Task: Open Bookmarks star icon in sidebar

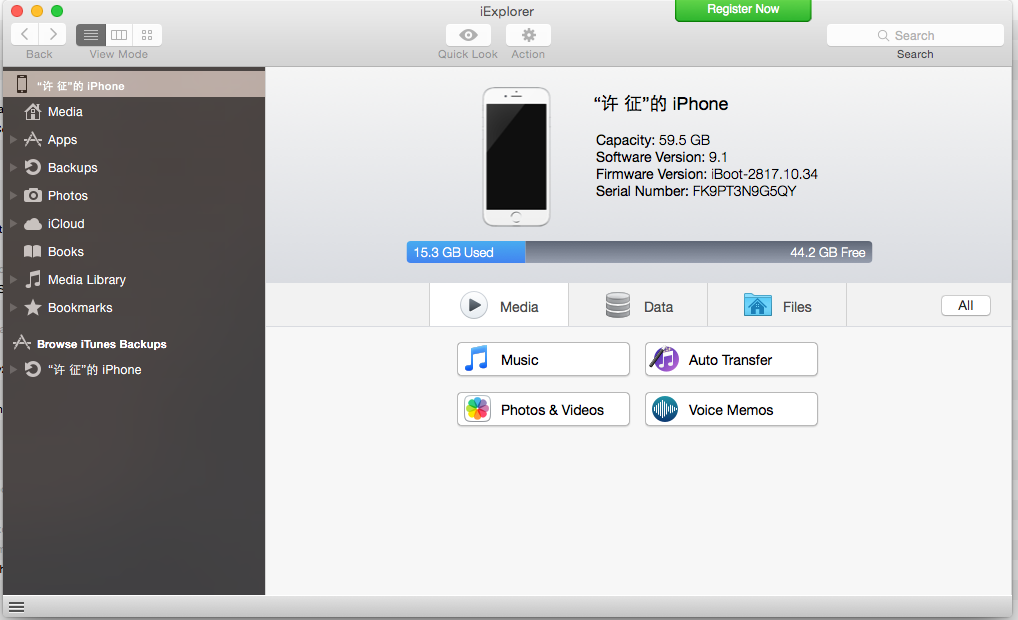Action: pyautogui.click(x=32, y=307)
